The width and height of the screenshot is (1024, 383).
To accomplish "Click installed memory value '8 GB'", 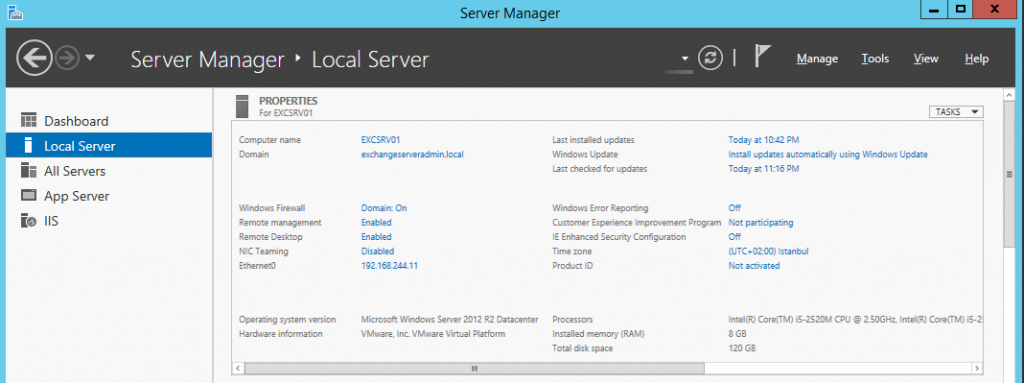I will pos(737,334).
